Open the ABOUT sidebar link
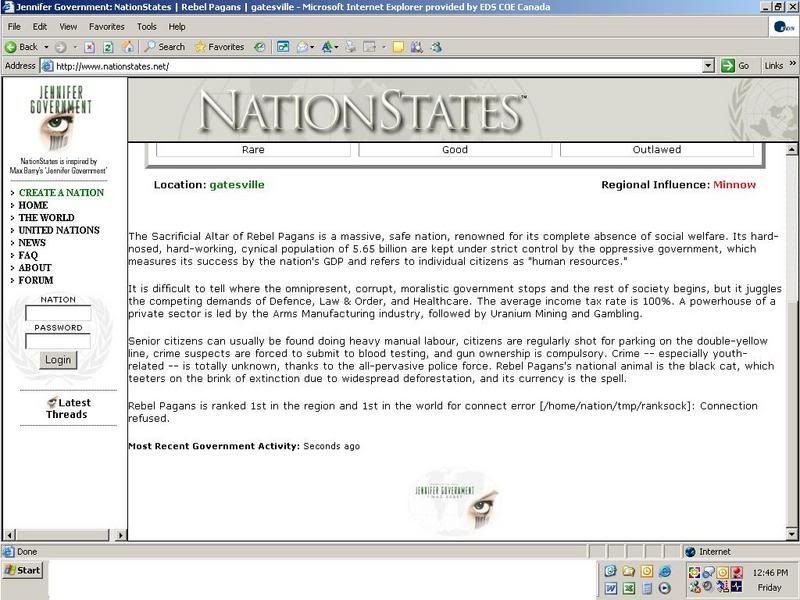The width and height of the screenshot is (800, 600). click(35, 268)
